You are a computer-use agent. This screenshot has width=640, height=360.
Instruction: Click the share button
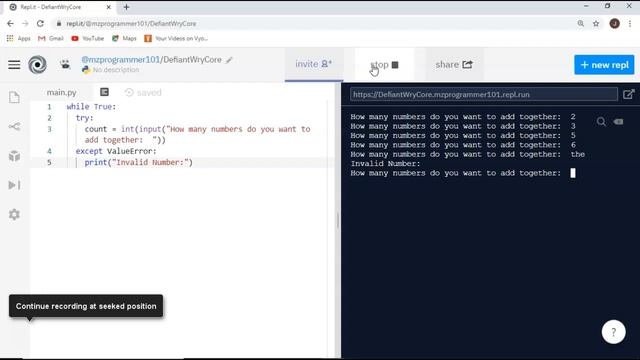click(x=454, y=64)
